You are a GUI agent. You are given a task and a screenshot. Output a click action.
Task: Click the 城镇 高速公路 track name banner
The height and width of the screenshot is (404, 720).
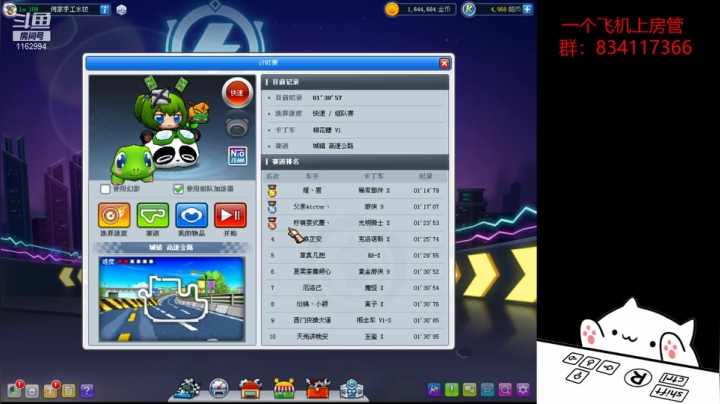coord(171,247)
